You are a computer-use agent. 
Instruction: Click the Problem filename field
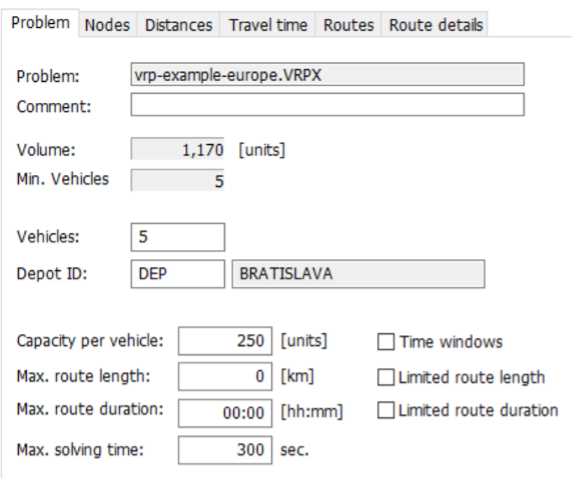click(x=328, y=75)
